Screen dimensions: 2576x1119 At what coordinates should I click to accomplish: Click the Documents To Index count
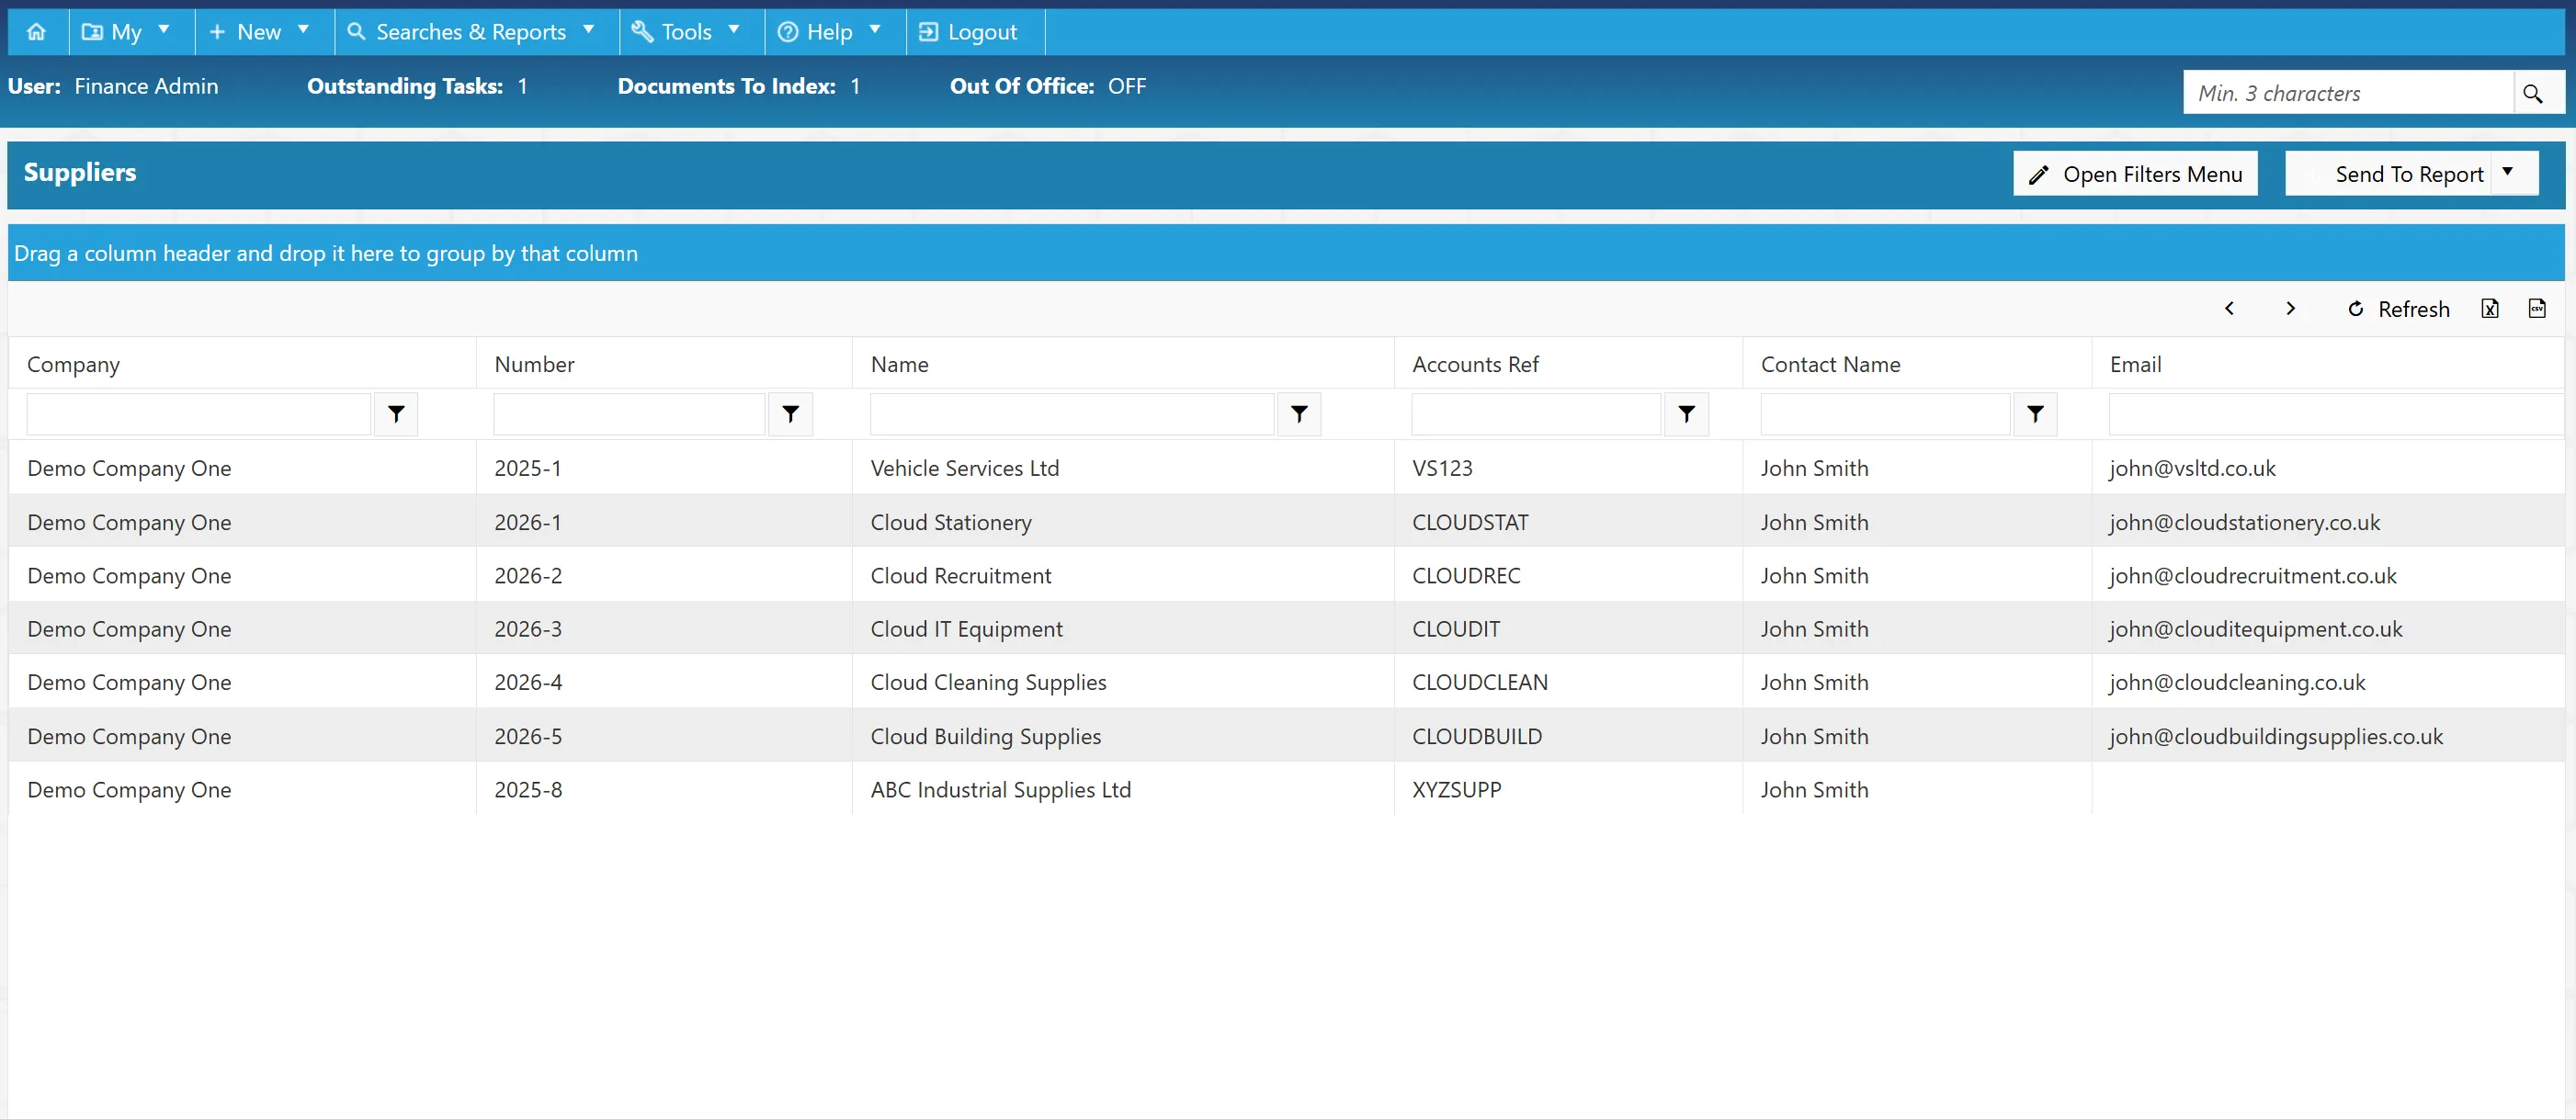click(855, 86)
